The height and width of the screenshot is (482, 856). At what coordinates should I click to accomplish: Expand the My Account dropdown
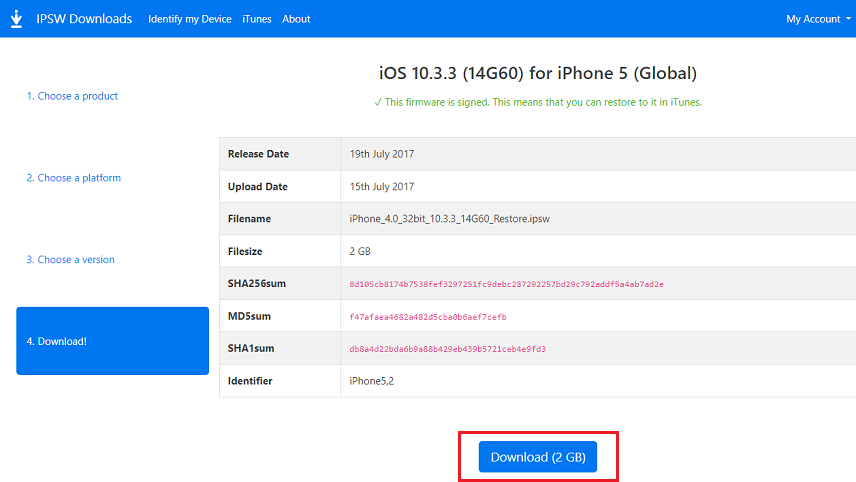click(818, 19)
